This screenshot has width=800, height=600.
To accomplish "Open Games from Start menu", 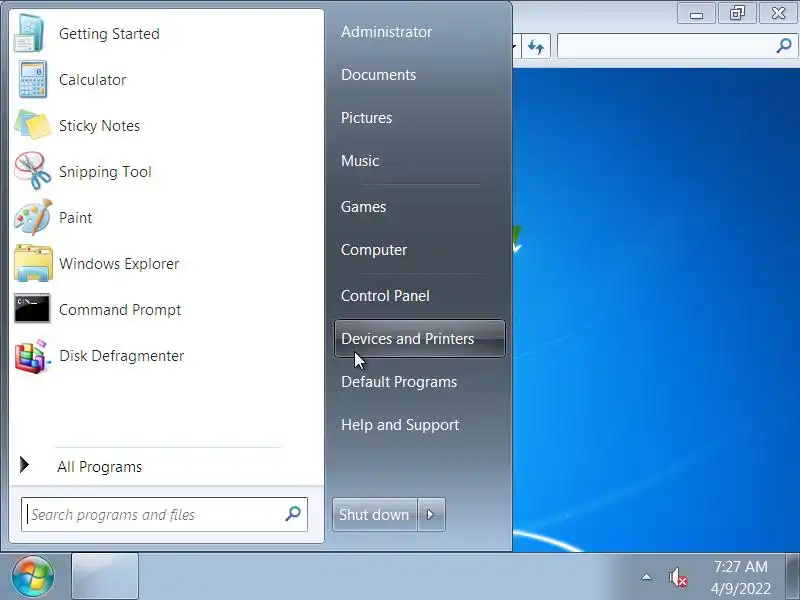I will point(363,207).
